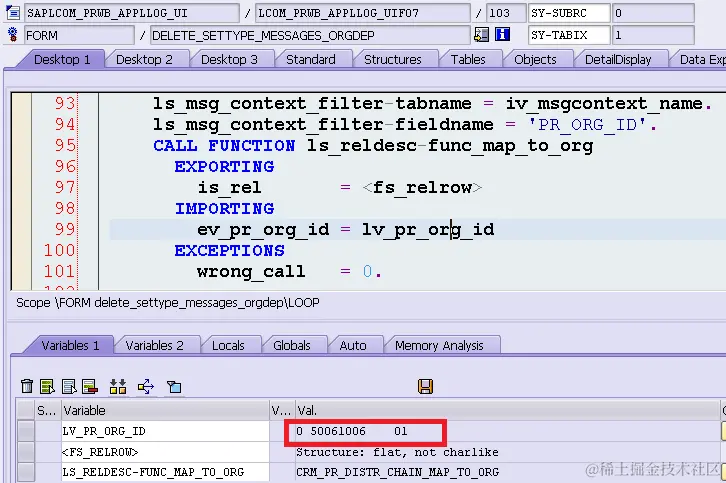The height and width of the screenshot is (483, 726).
Task: Click the SY-SUBRC field
Action: (x=569, y=13)
